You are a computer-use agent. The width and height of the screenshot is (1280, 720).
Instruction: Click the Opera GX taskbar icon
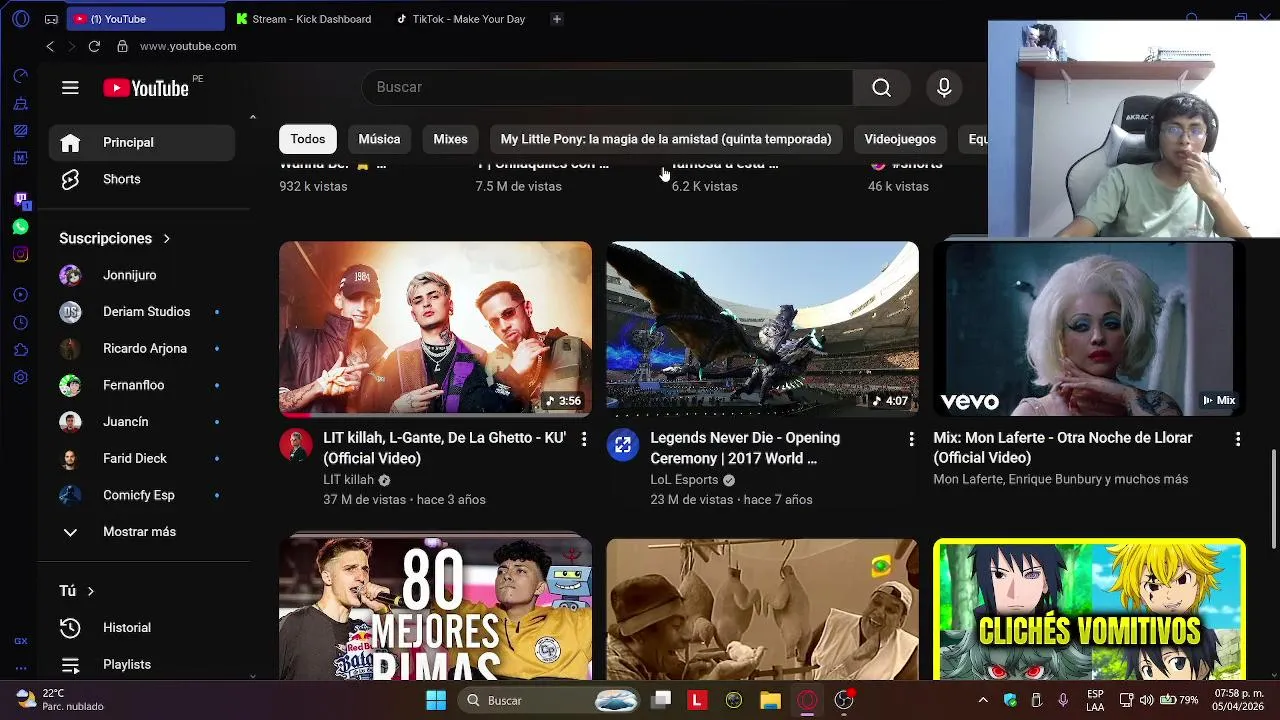(x=807, y=700)
